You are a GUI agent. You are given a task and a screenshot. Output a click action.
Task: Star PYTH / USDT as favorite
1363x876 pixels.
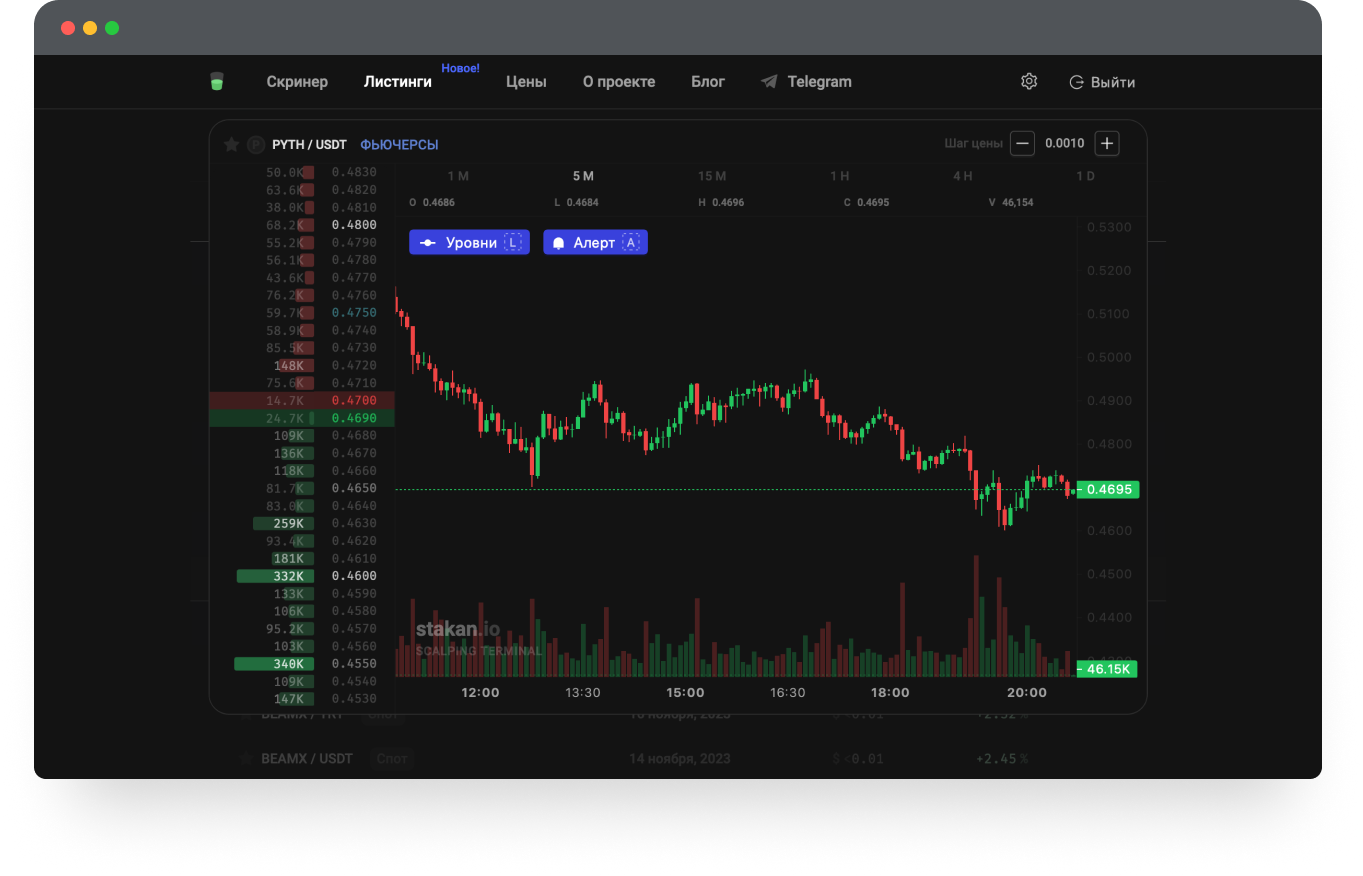231,145
